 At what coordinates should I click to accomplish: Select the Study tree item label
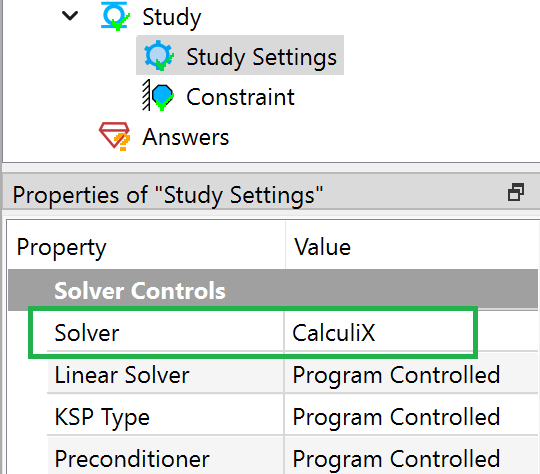pos(172,17)
